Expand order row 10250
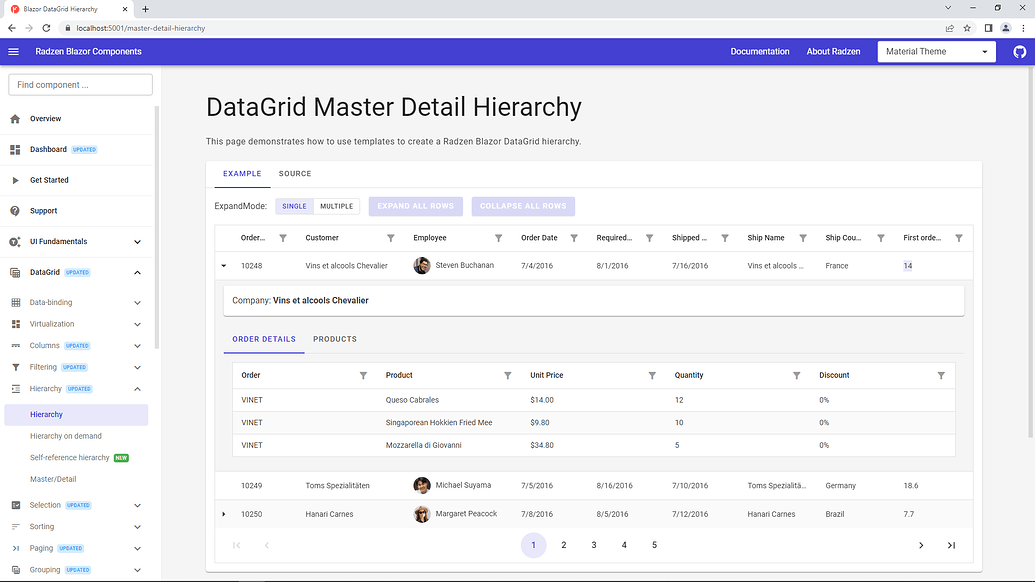This screenshot has height=582, width=1035. click(224, 514)
